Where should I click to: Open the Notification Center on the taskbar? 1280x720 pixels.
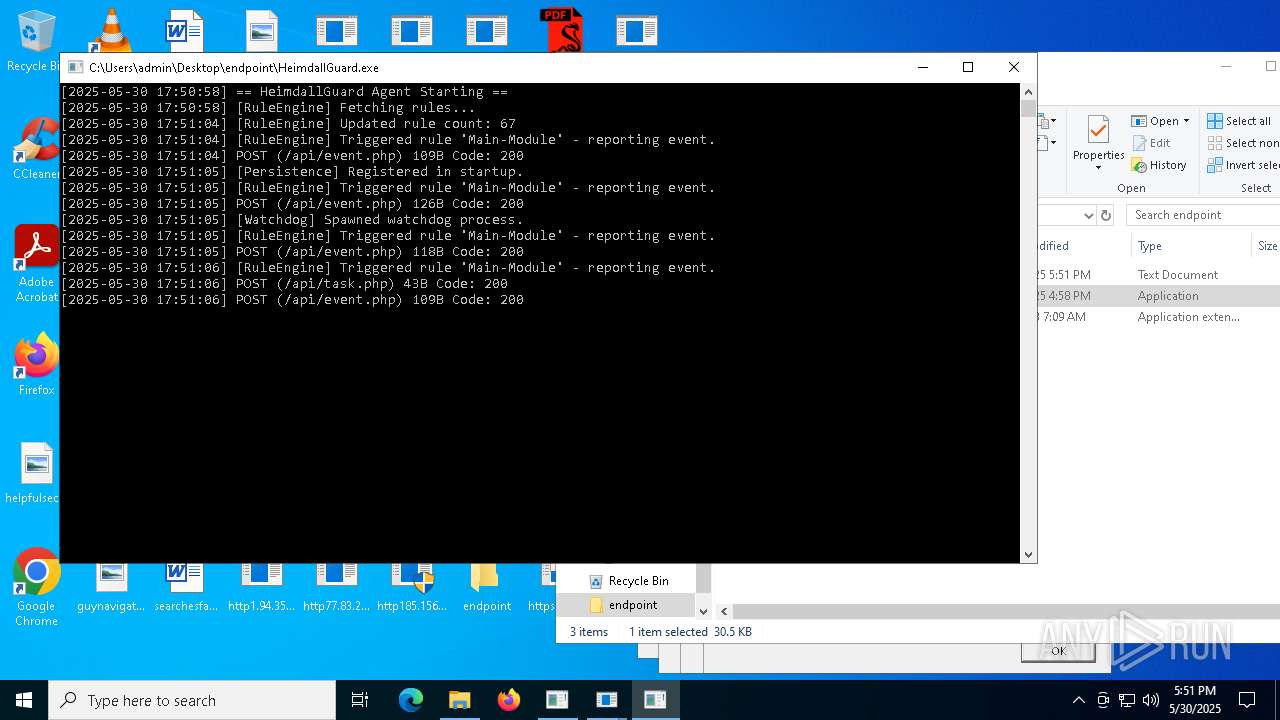pyautogui.click(x=1247, y=700)
